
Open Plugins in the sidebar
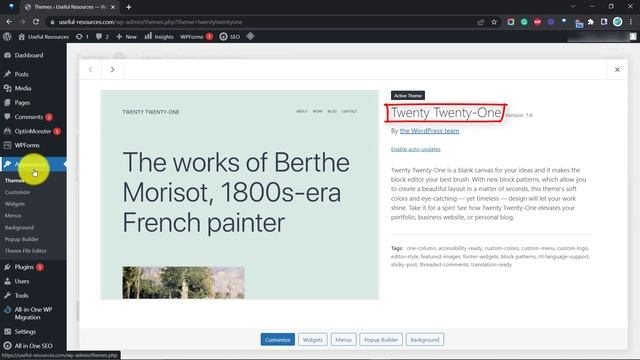coord(24,267)
